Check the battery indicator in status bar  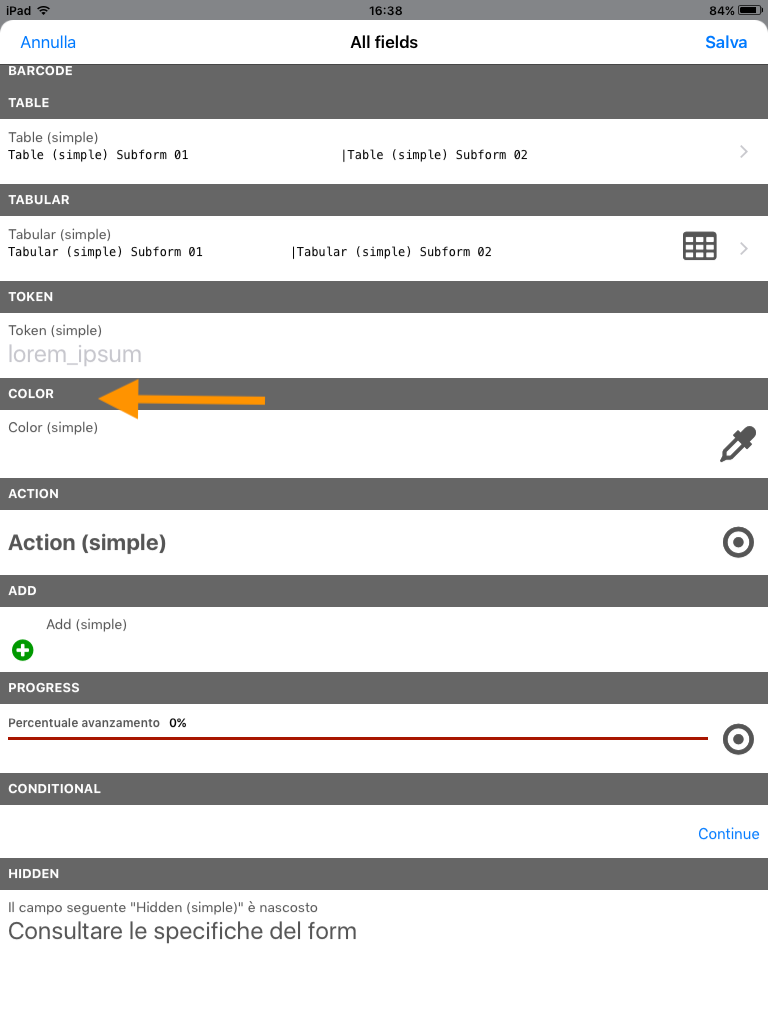tap(750, 10)
